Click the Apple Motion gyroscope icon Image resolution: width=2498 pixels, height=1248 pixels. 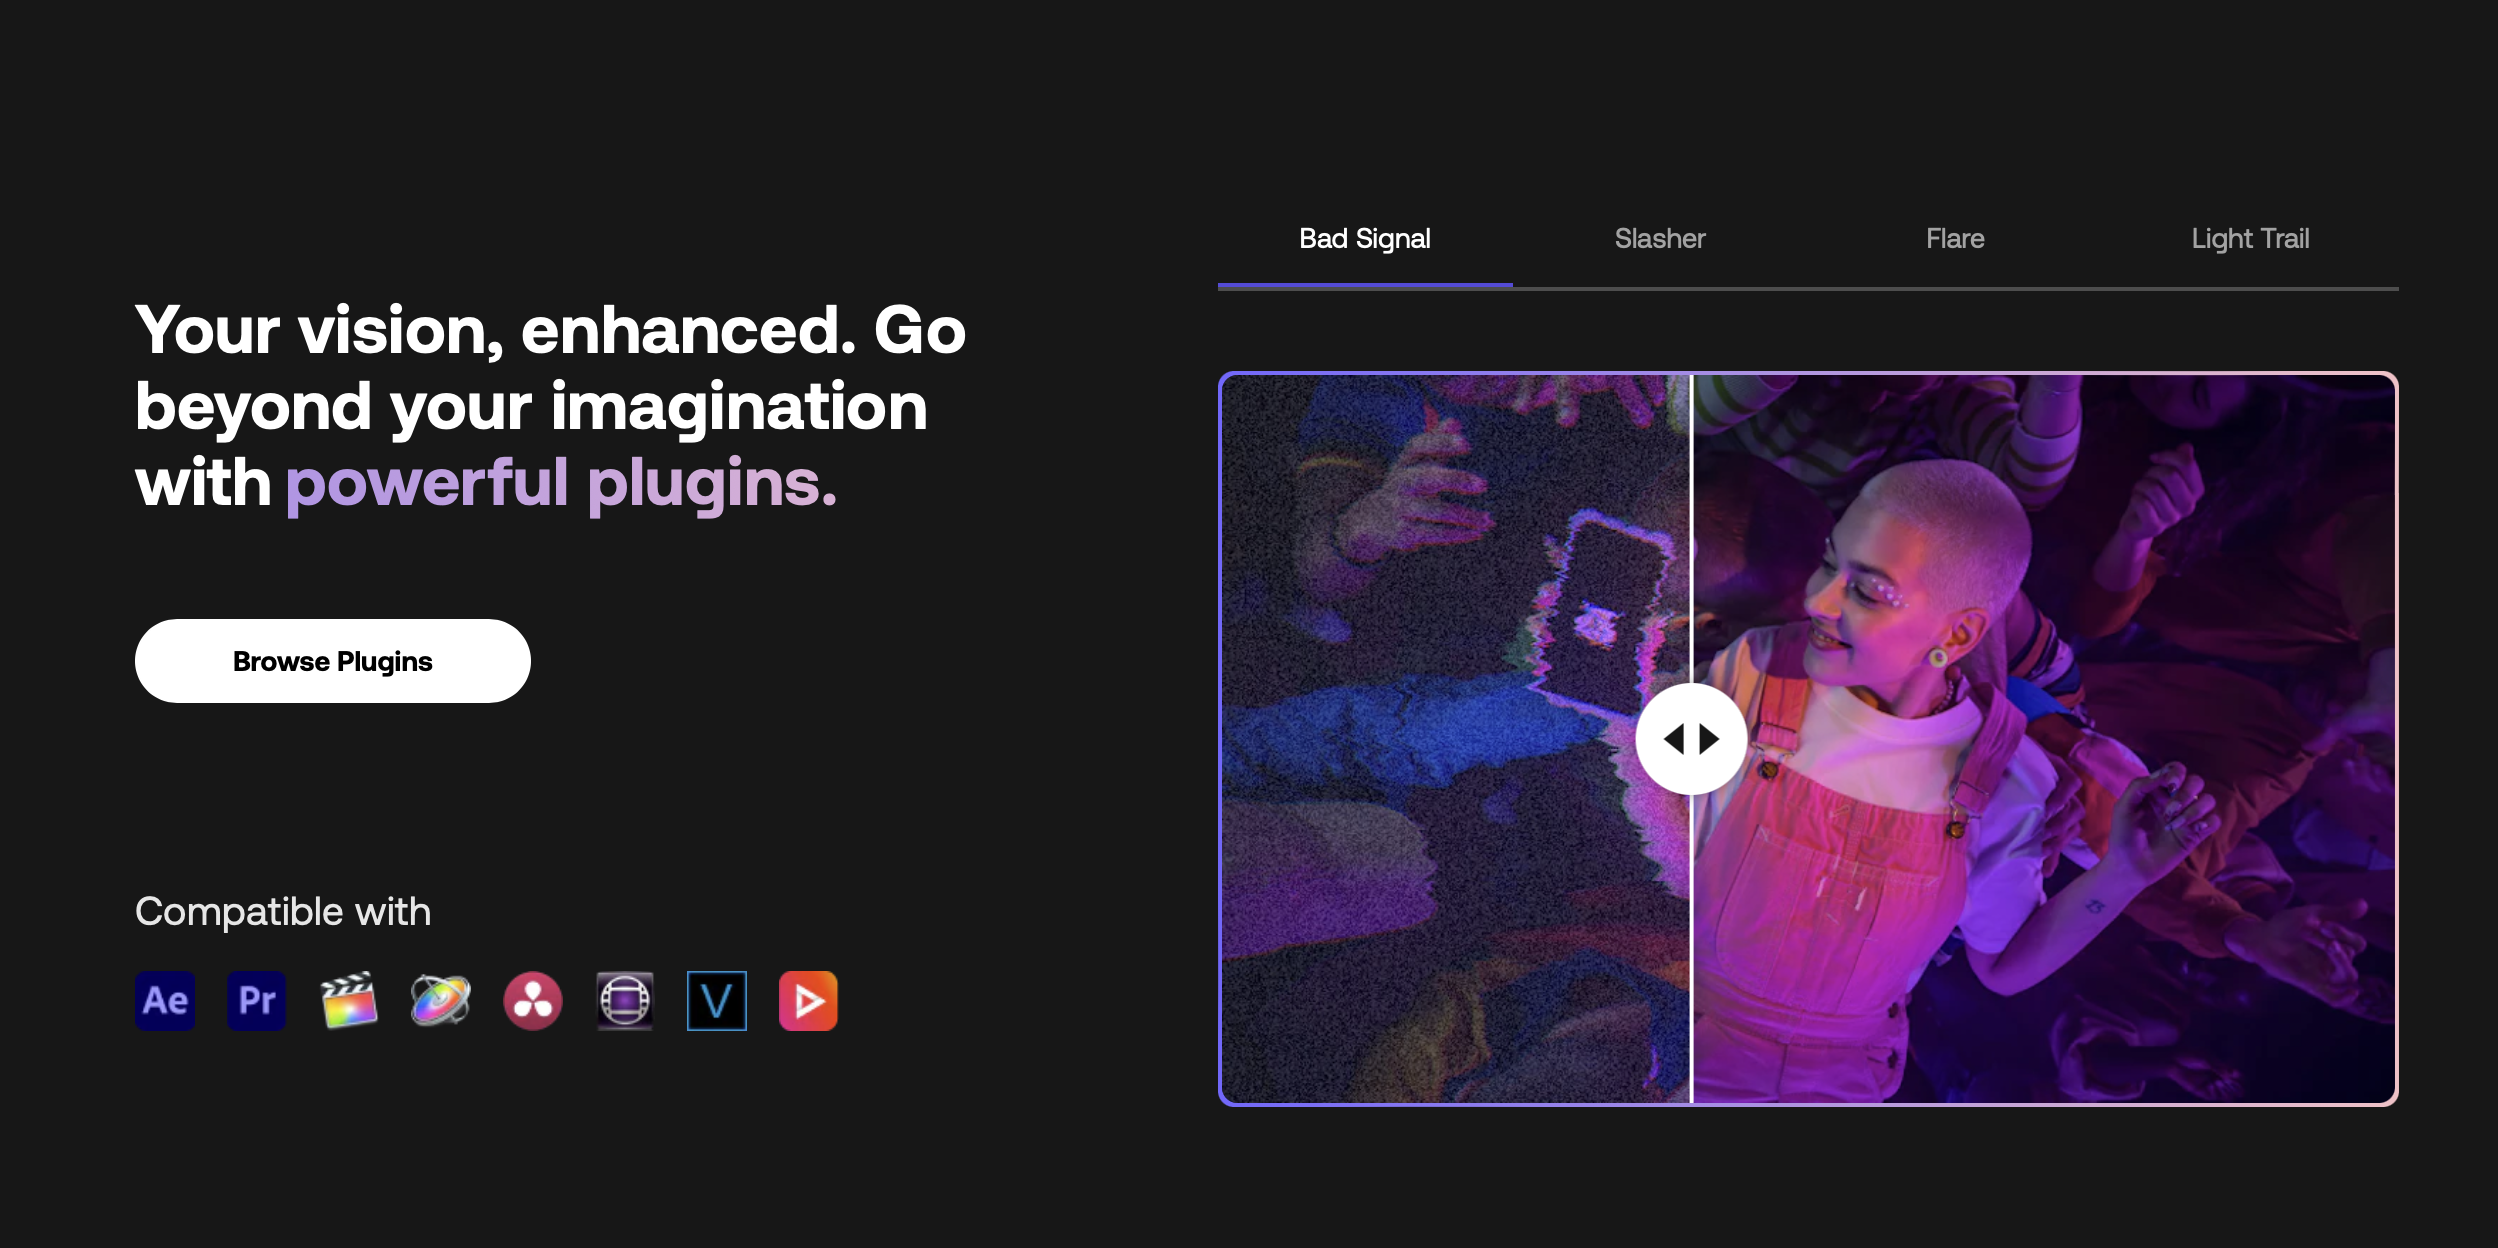[440, 1000]
